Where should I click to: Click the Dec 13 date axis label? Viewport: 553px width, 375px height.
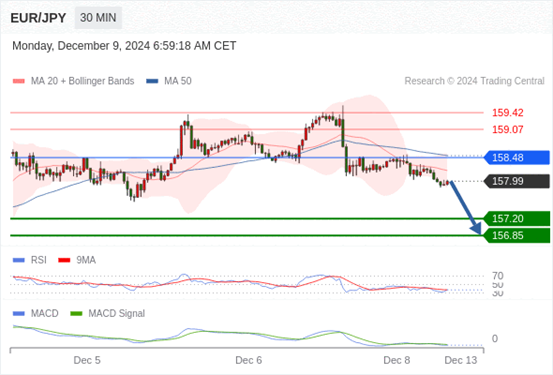pyautogui.click(x=461, y=360)
